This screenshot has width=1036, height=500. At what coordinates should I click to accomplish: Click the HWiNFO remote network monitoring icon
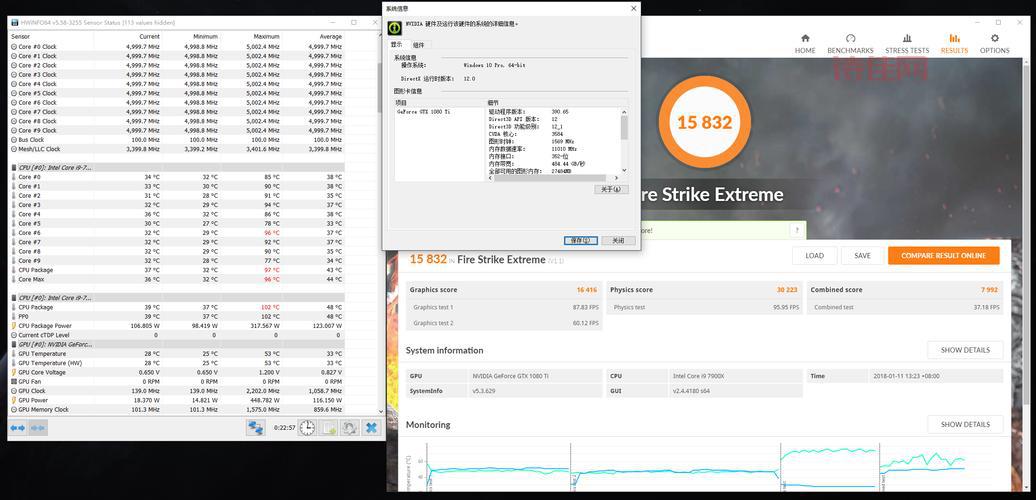[256, 427]
